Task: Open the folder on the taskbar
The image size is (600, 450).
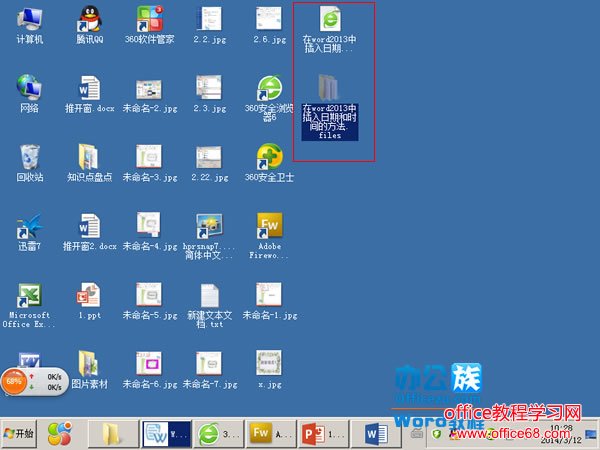Action: click(x=113, y=434)
